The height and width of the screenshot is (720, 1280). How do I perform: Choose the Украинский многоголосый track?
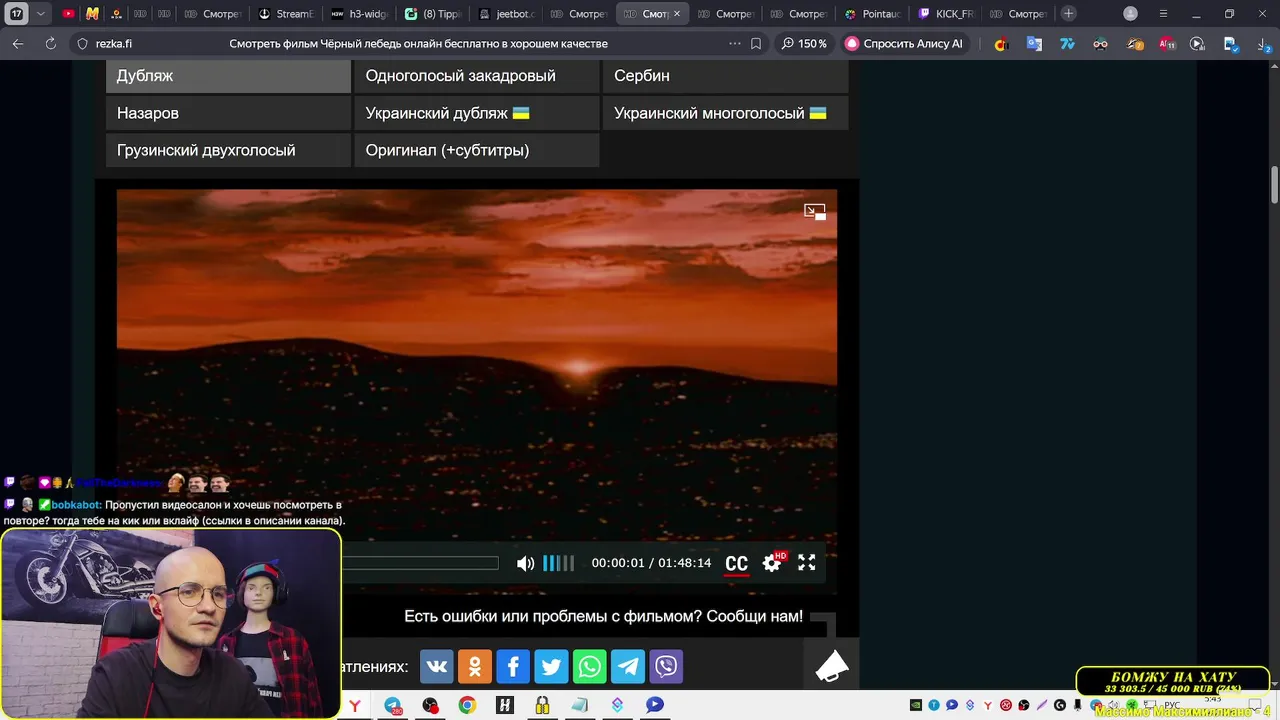pyautogui.click(x=725, y=113)
